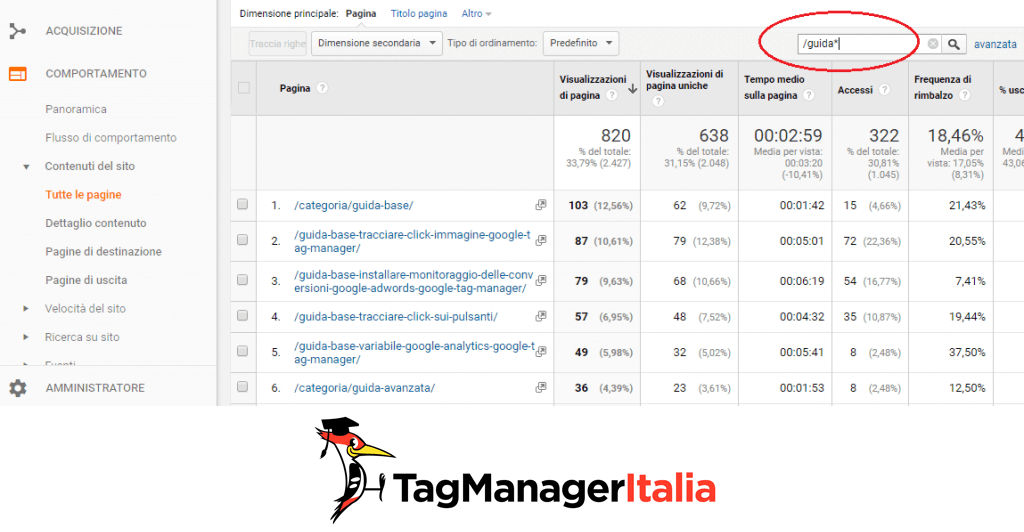This screenshot has height=532, width=1024.
Task: Sort by Tempo medio sulla pagina header
Action: click(x=774, y=87)
